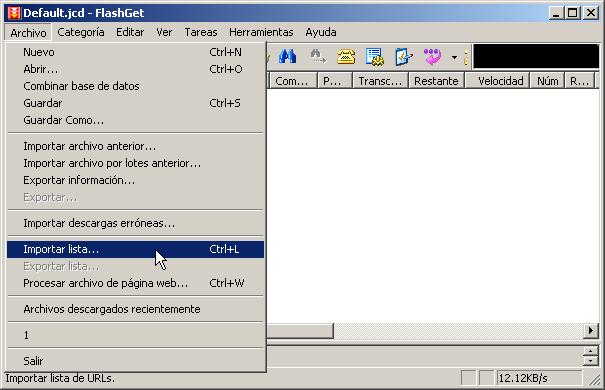
Task: Open the Archivo menu
Action: click(28, 33)
